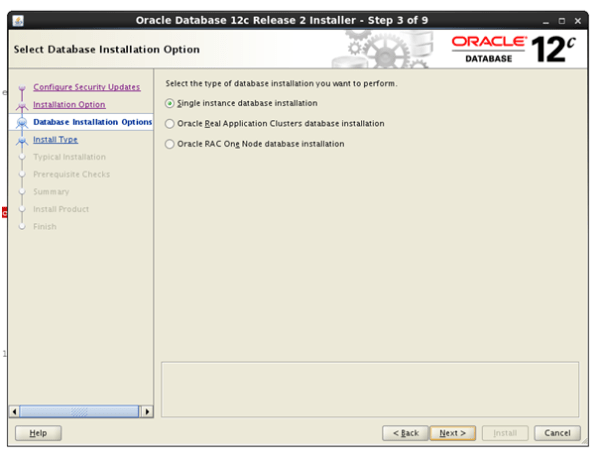
Task: Cancel the Oracle installer
Action: [x=558, y=433]
